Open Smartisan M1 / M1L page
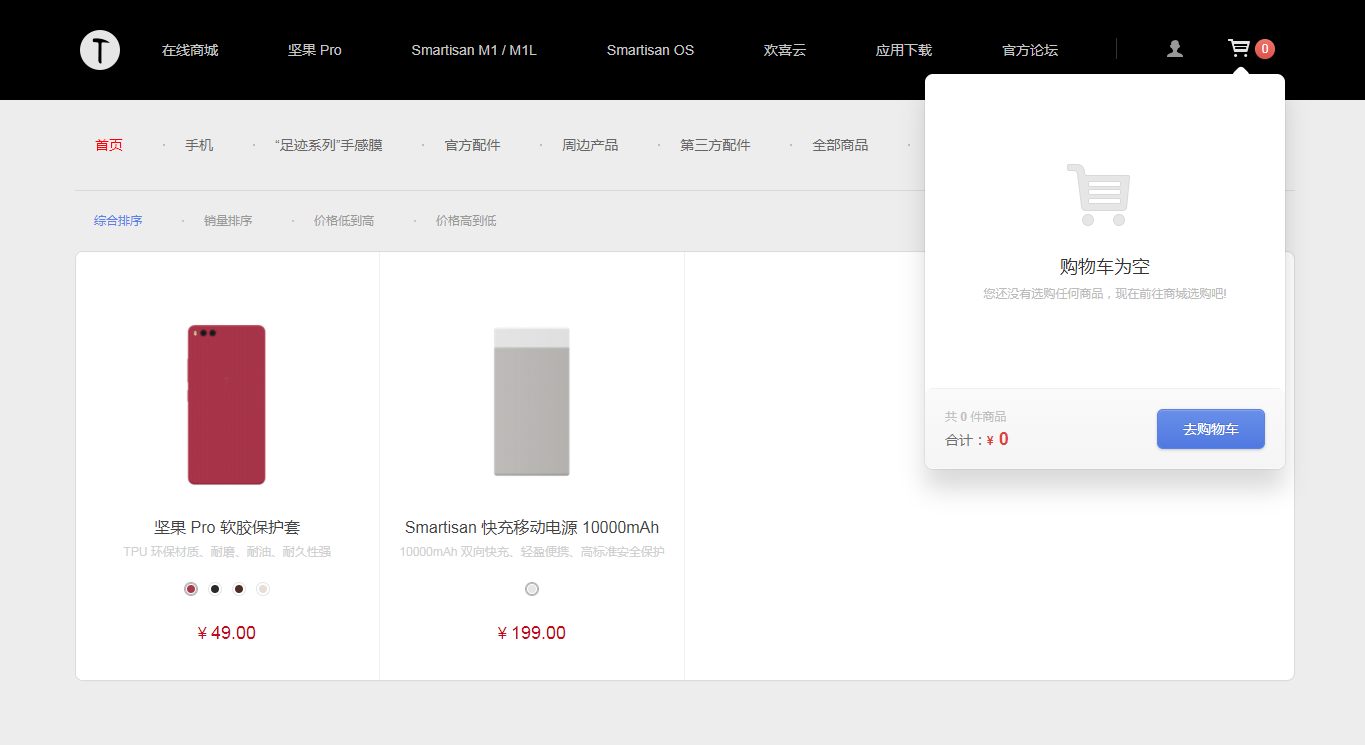Image resolution: width=1365 pixels, height=745 pixels. point(474,50)
